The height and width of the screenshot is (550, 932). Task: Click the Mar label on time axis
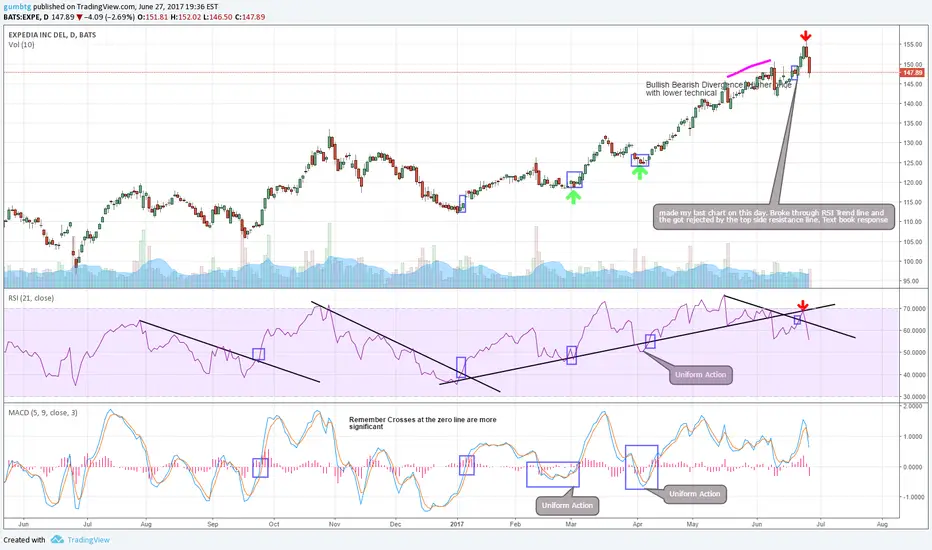pos(571,524)
